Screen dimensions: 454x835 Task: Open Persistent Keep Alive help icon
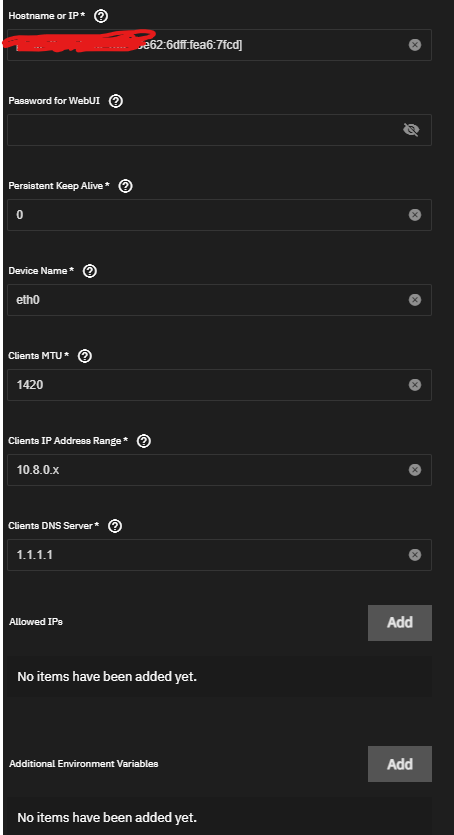coord(125,186)
